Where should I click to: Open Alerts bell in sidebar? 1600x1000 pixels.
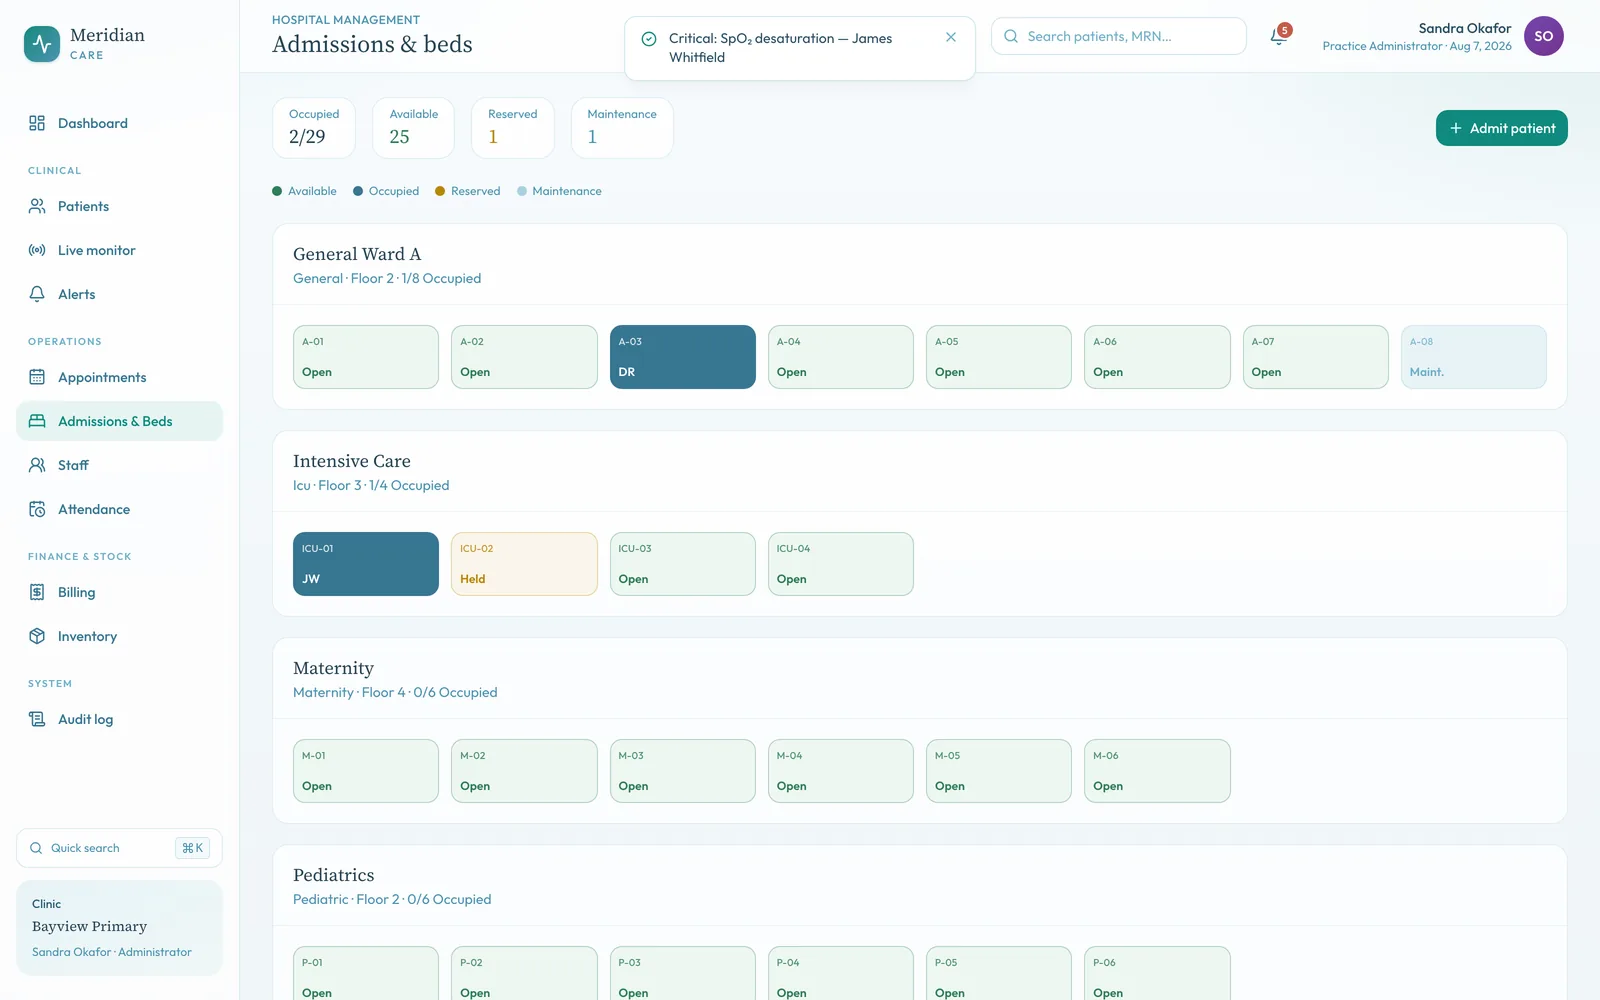[37, 294]
